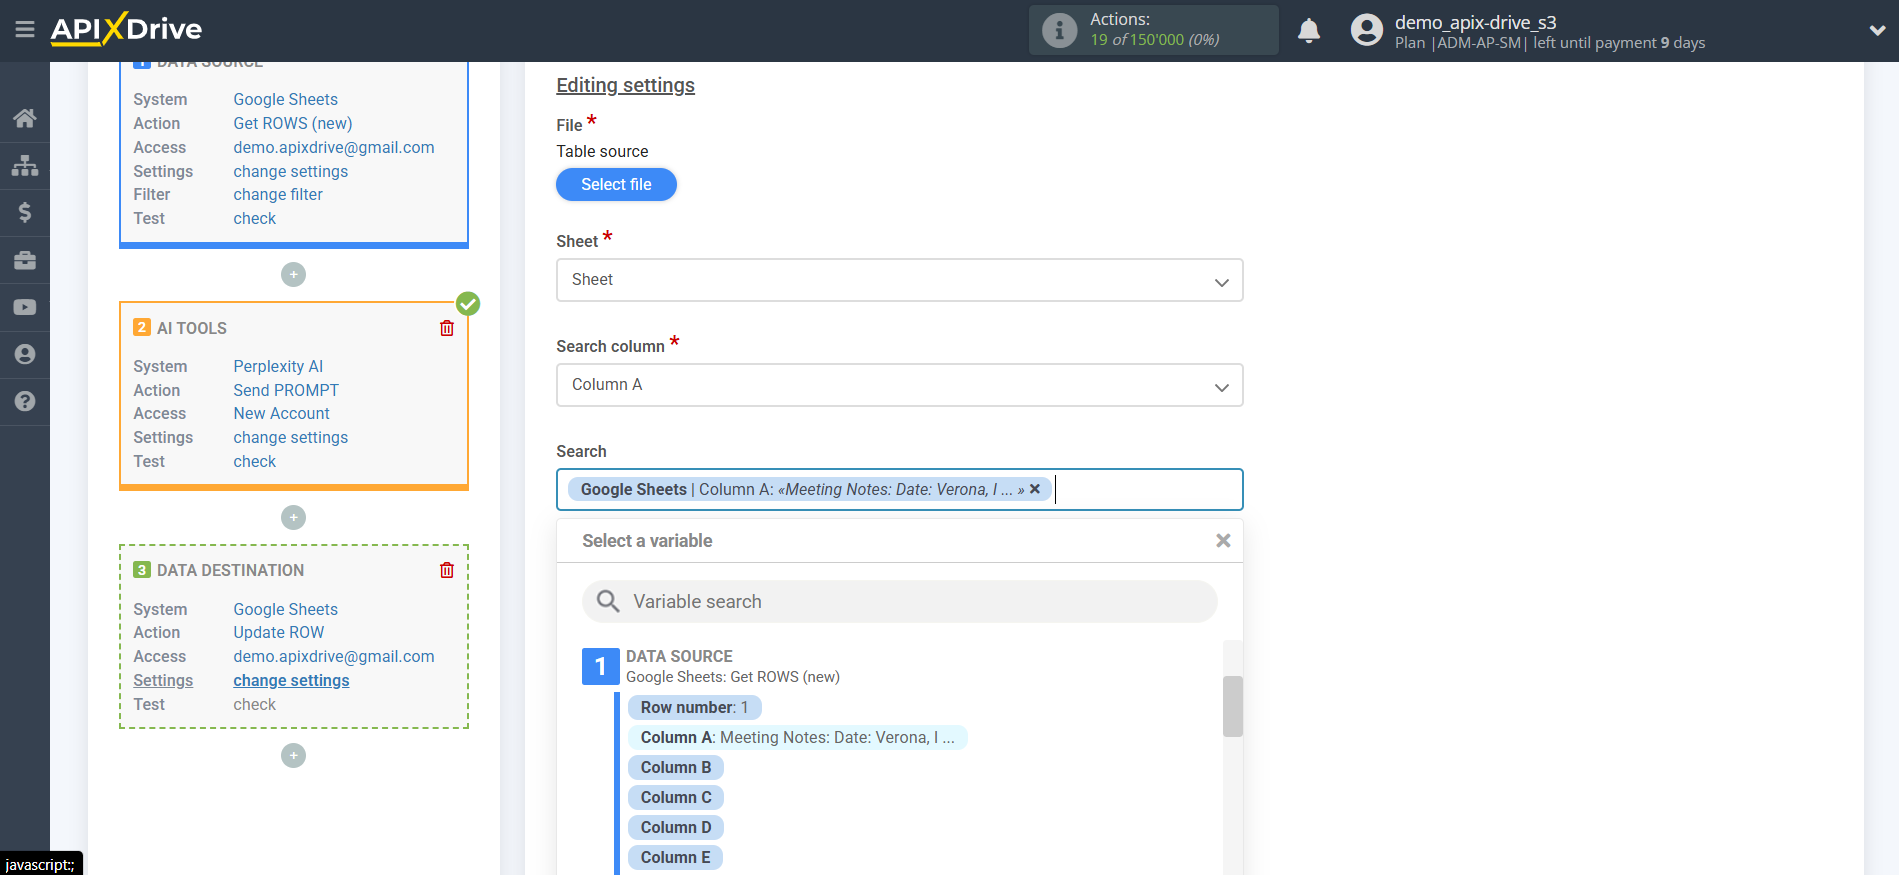Delete the DATA DESTINATION block
Viewport: 1899px width, 875px height.
coord(447,570)
